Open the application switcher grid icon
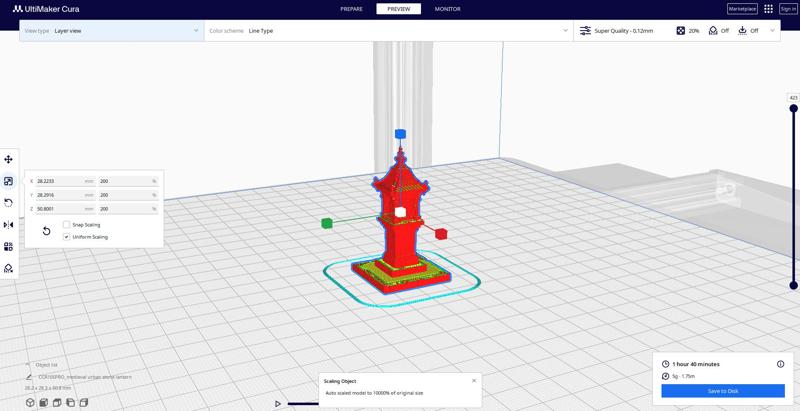Viewport: 800px width, 411px height. tap(768, 9)
